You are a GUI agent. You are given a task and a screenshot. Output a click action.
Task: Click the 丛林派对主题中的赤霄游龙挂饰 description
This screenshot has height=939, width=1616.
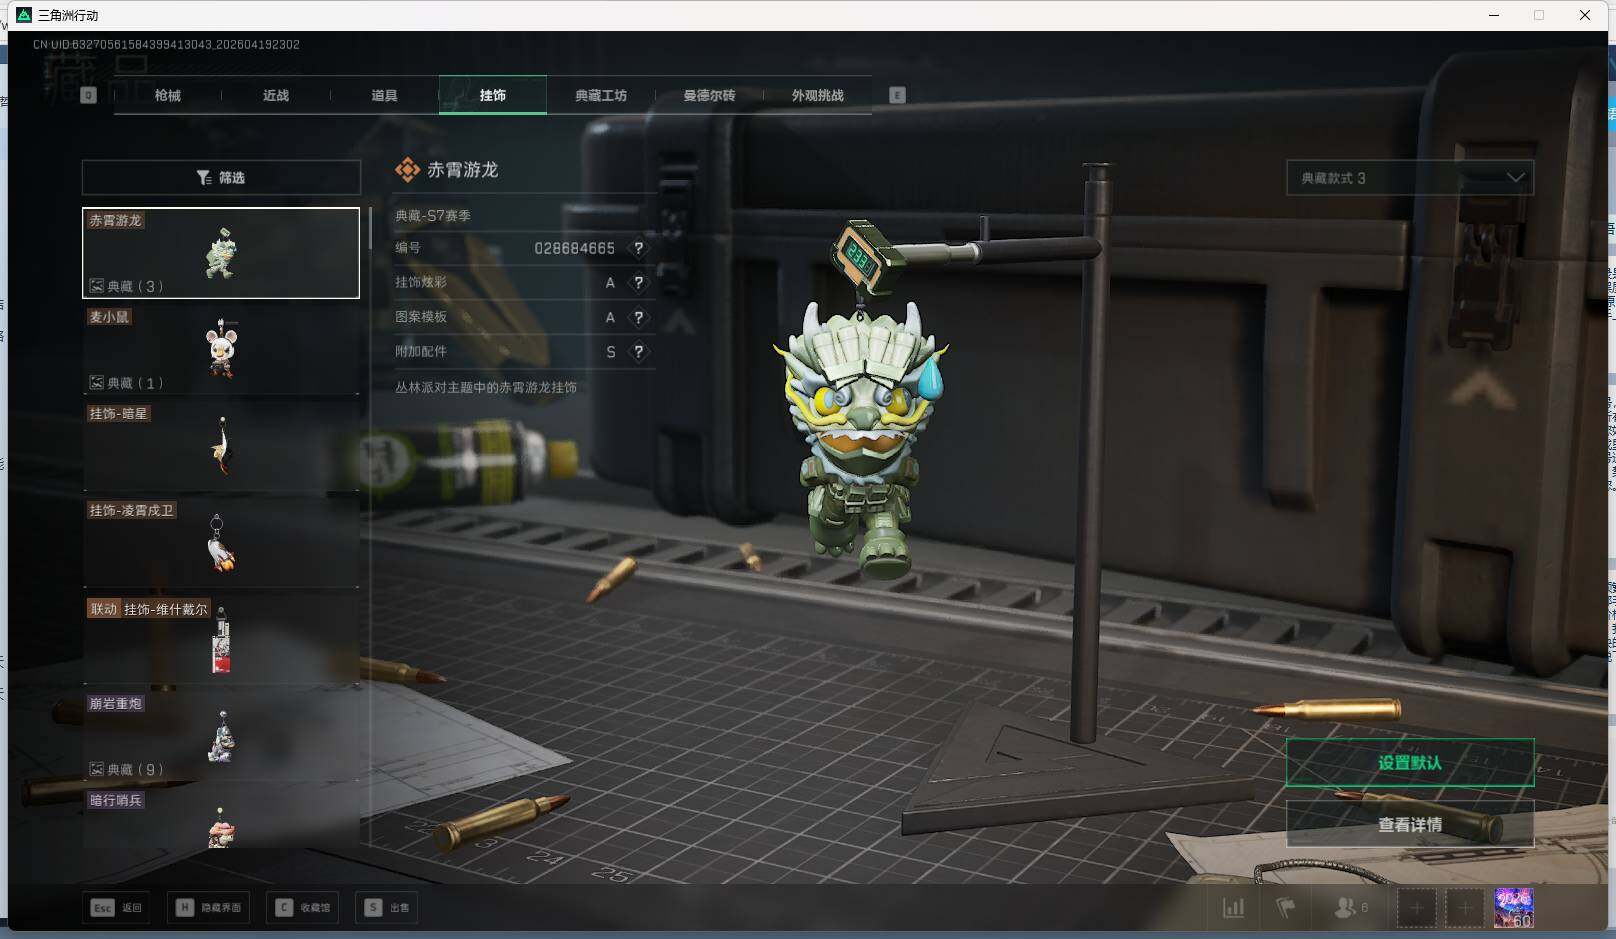coord(486,387)
